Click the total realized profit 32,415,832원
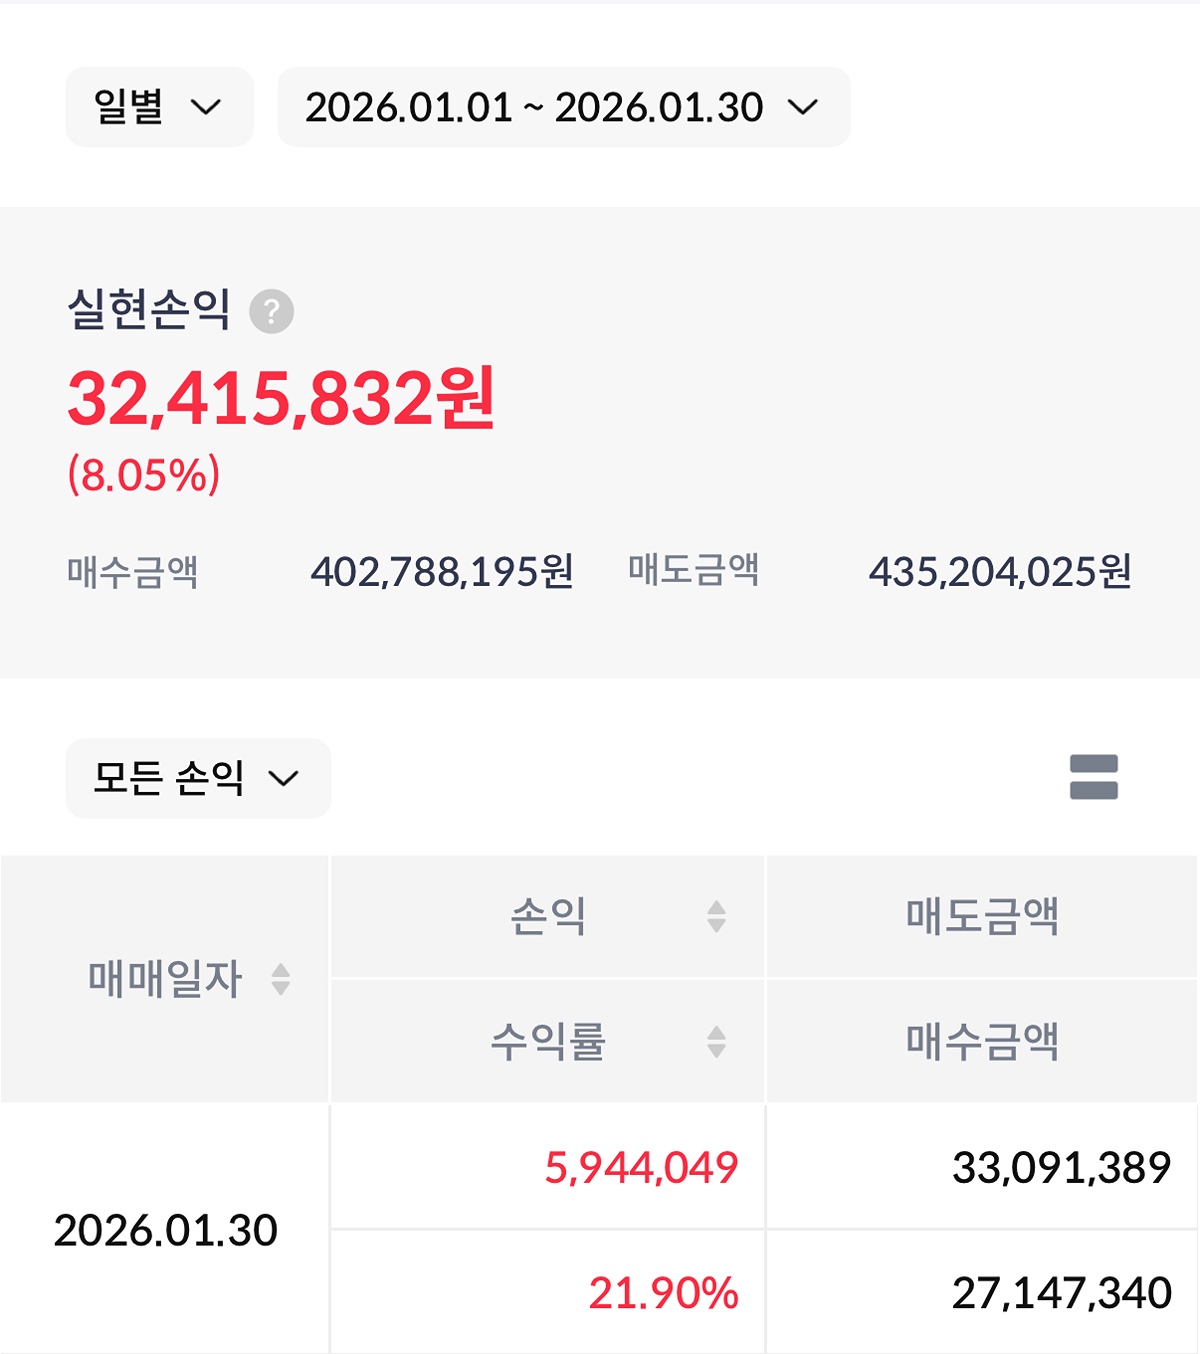This screenshot has height=1354, width=1200. pos(281,399)
